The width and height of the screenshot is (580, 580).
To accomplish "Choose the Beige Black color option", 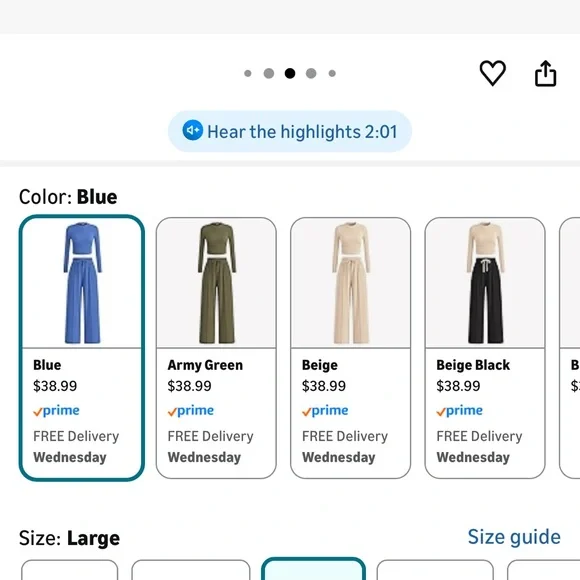I will tap(485, 348).
